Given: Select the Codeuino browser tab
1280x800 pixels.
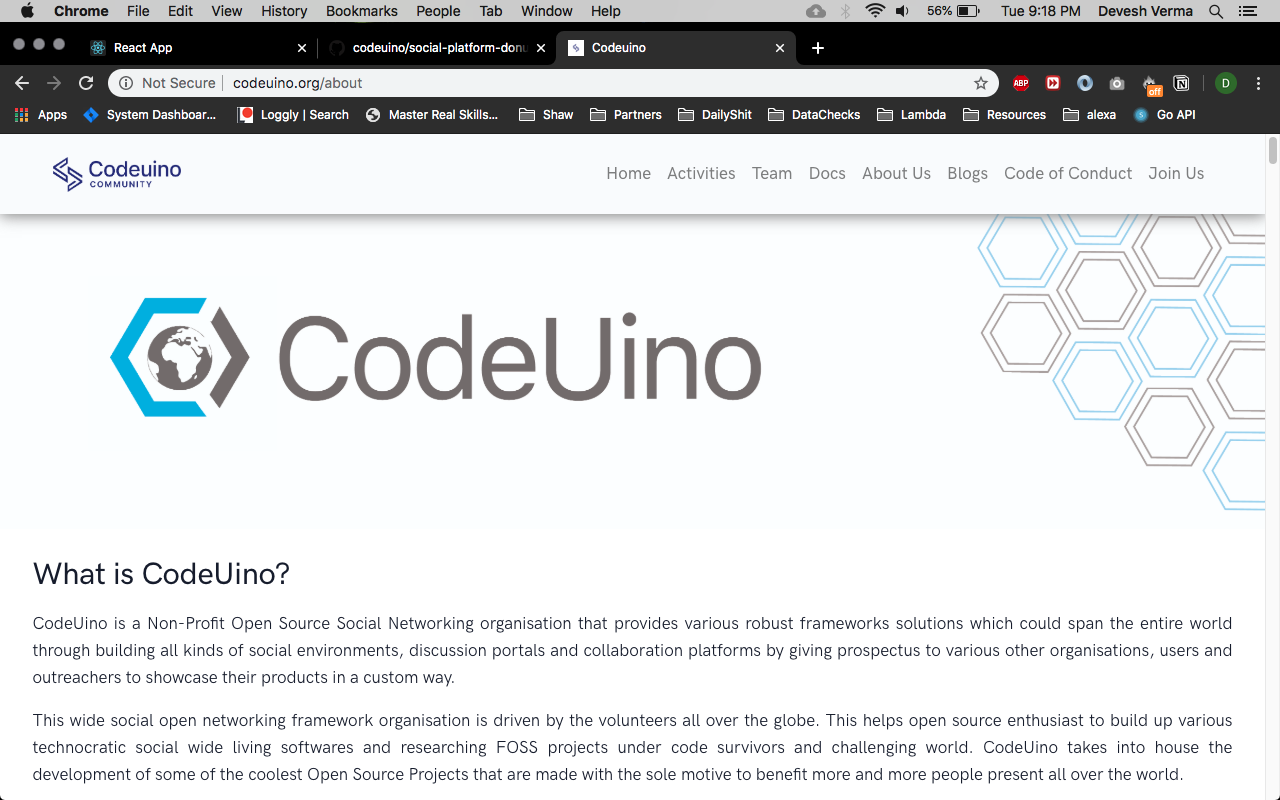Looking at the screenshot, I should click(676, 48).
